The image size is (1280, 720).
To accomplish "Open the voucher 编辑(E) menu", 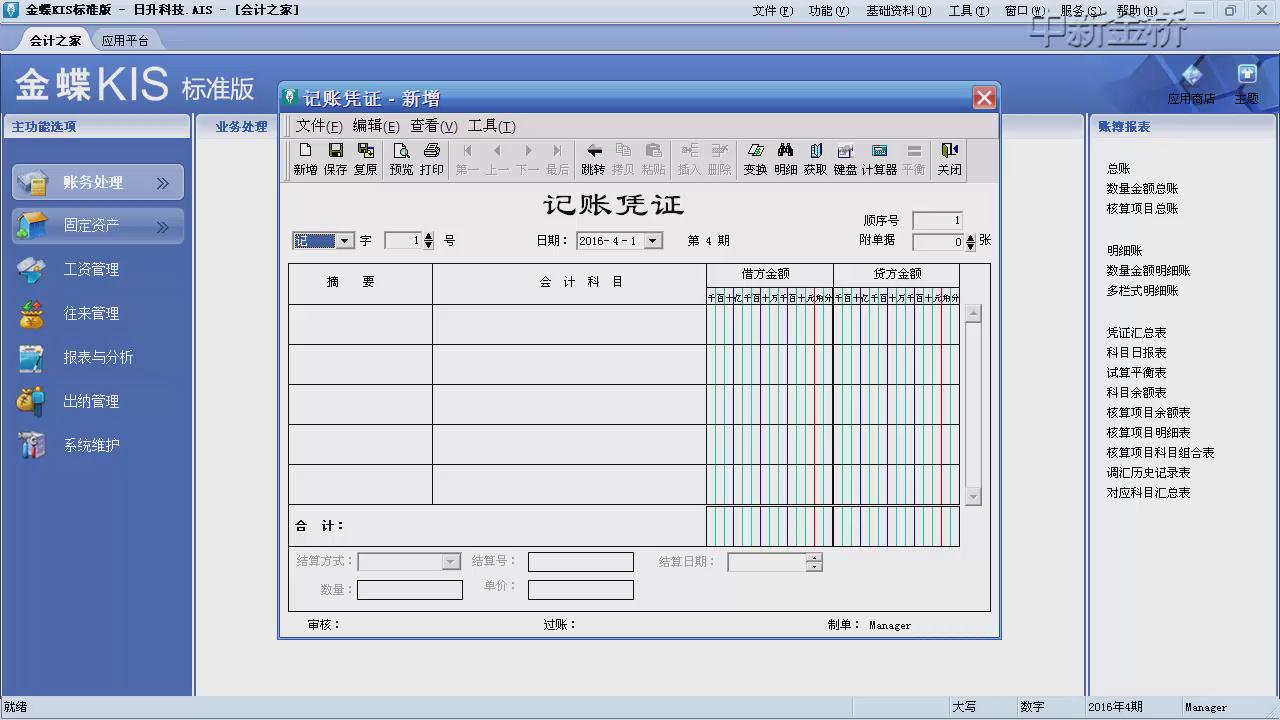I will [376, 126].
